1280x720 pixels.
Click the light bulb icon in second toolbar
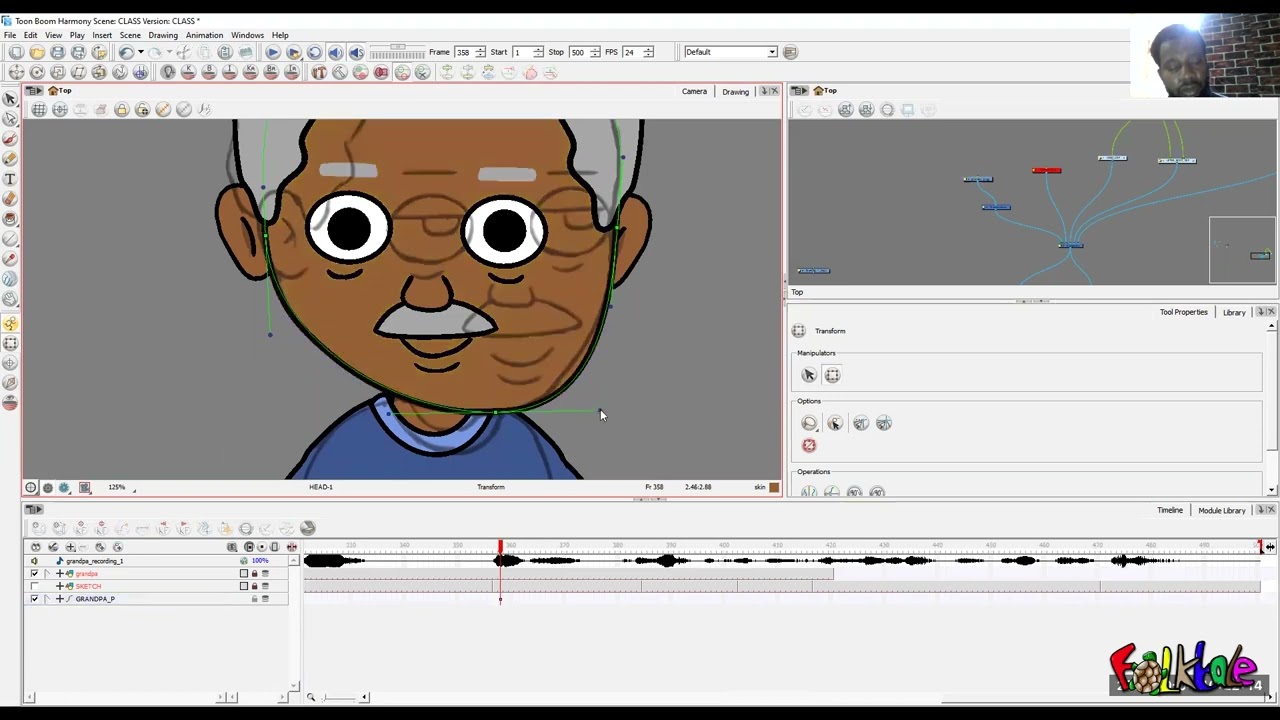(168, 72)
